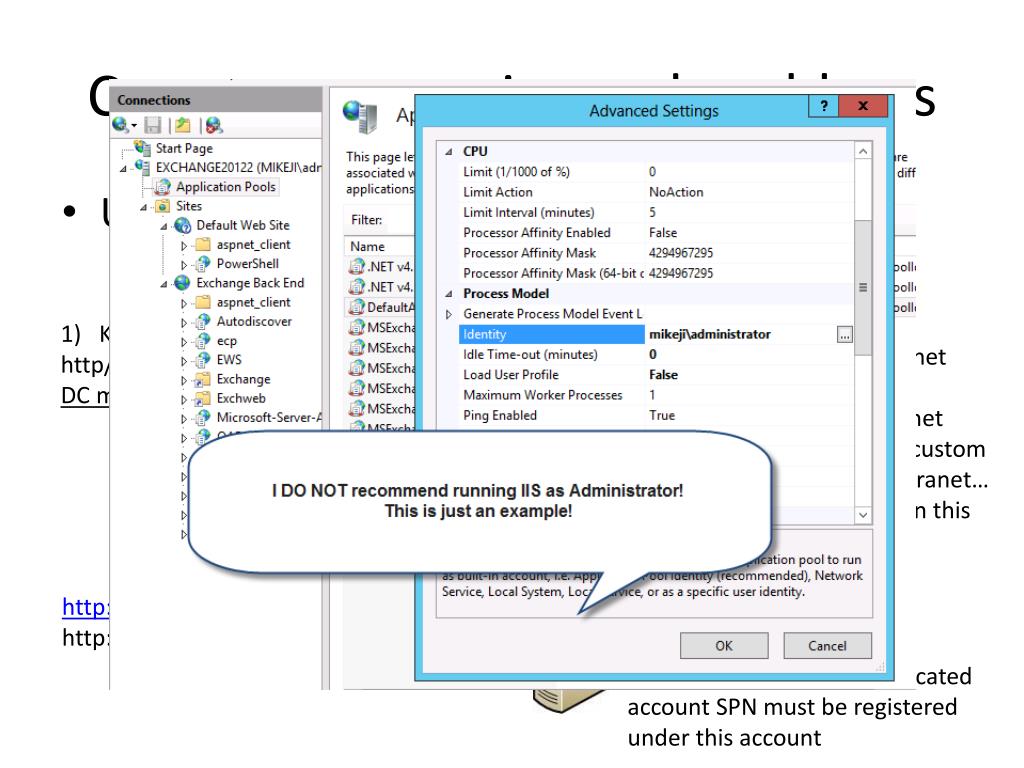
Task: Click the Connections pane header
Action: pos(216,100)
